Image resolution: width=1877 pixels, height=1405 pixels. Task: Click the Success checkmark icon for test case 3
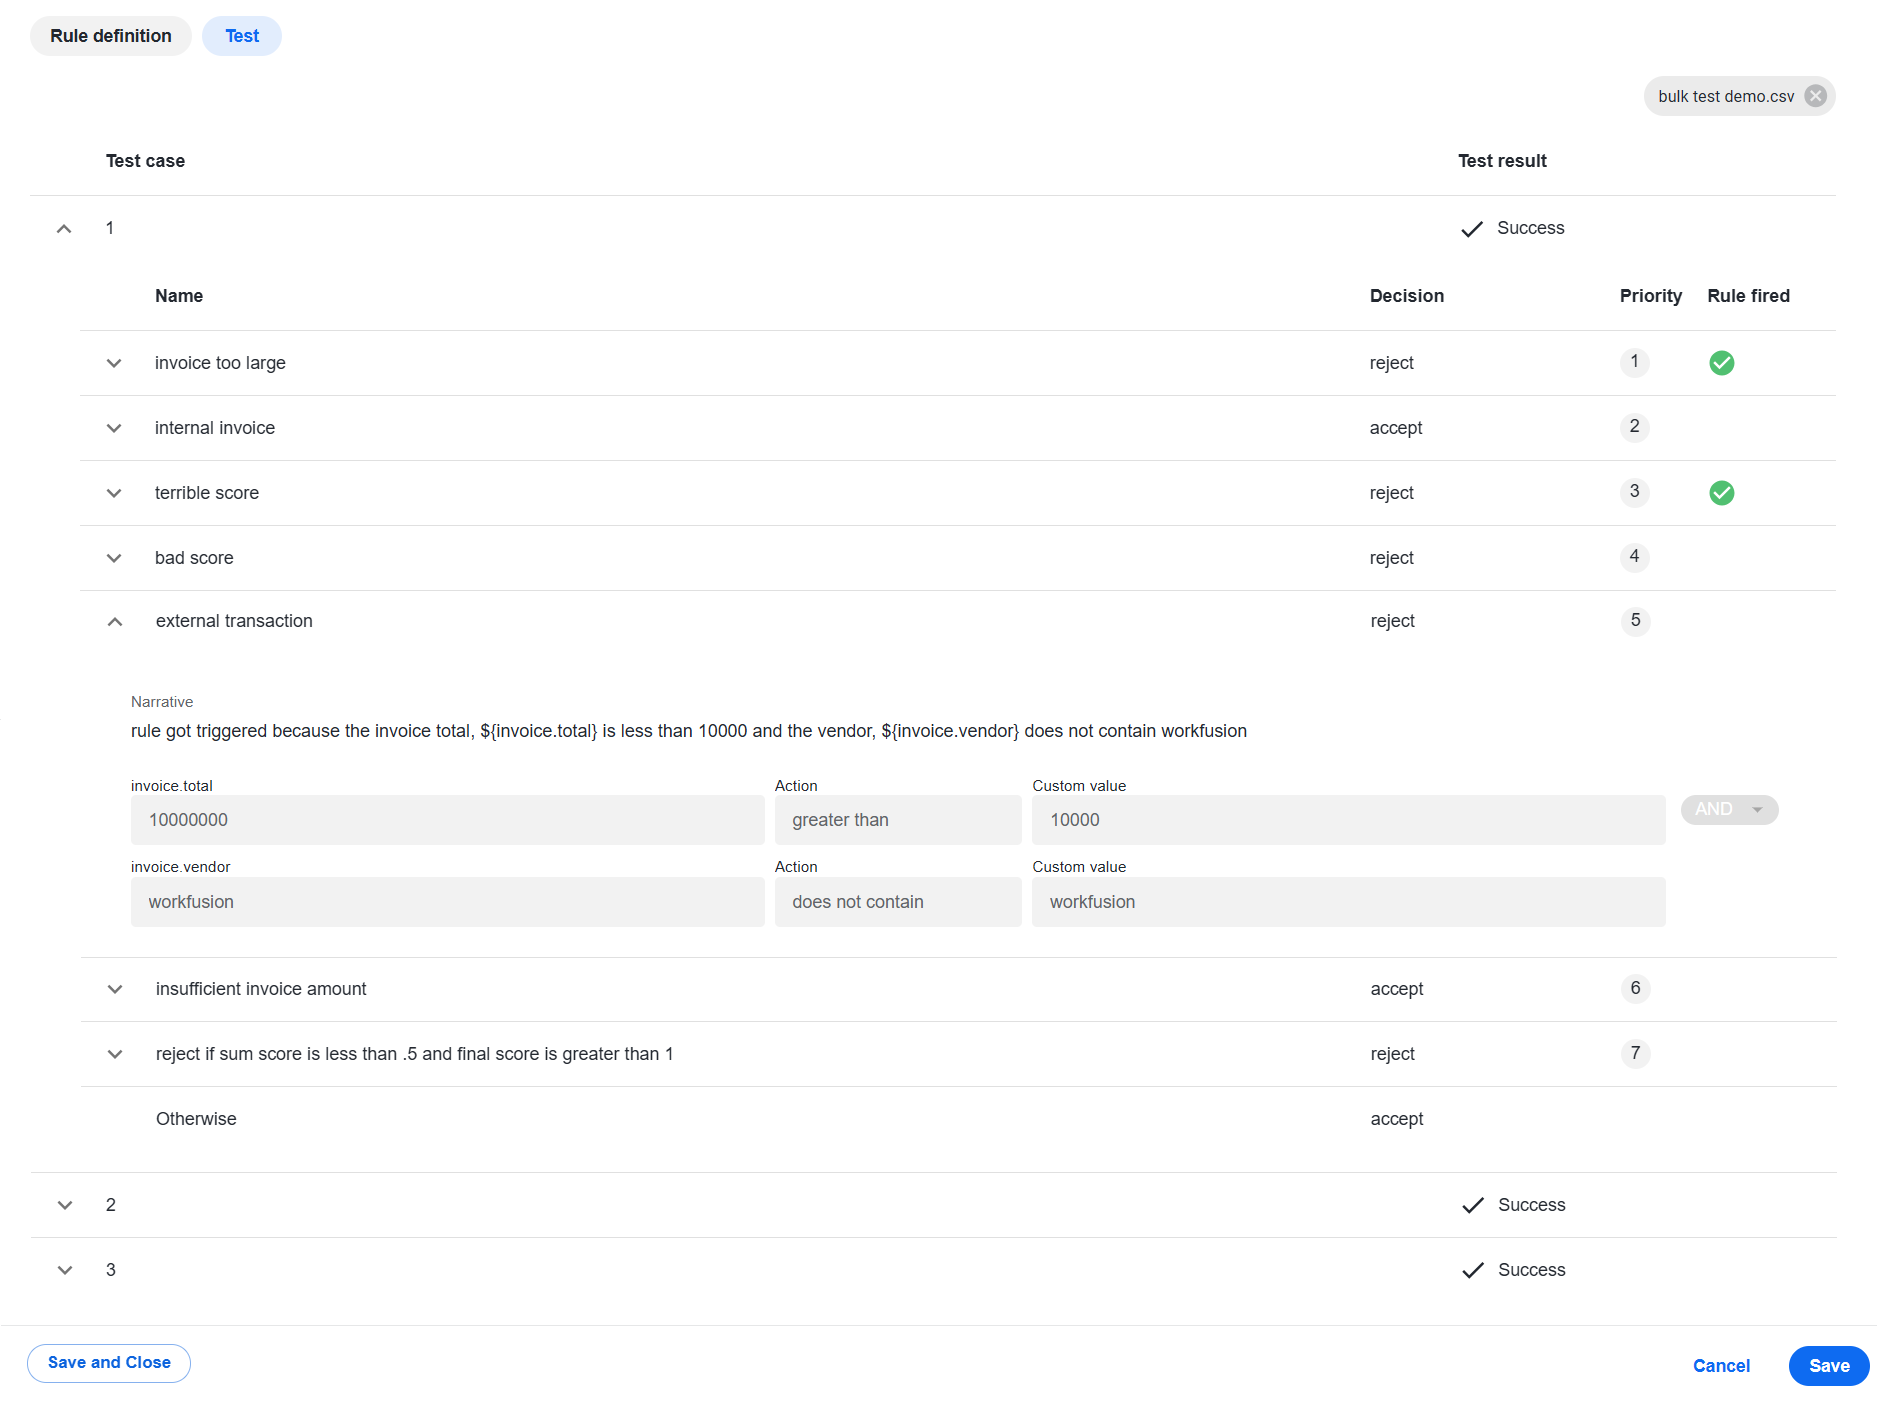click(1472, 1271)
